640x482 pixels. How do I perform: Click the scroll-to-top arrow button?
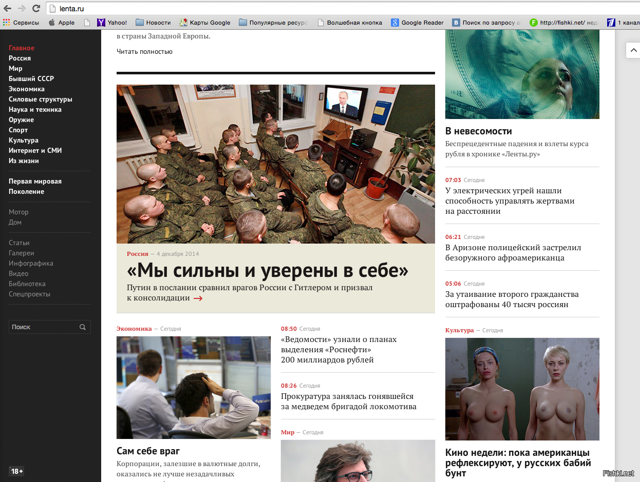[632, 50]
